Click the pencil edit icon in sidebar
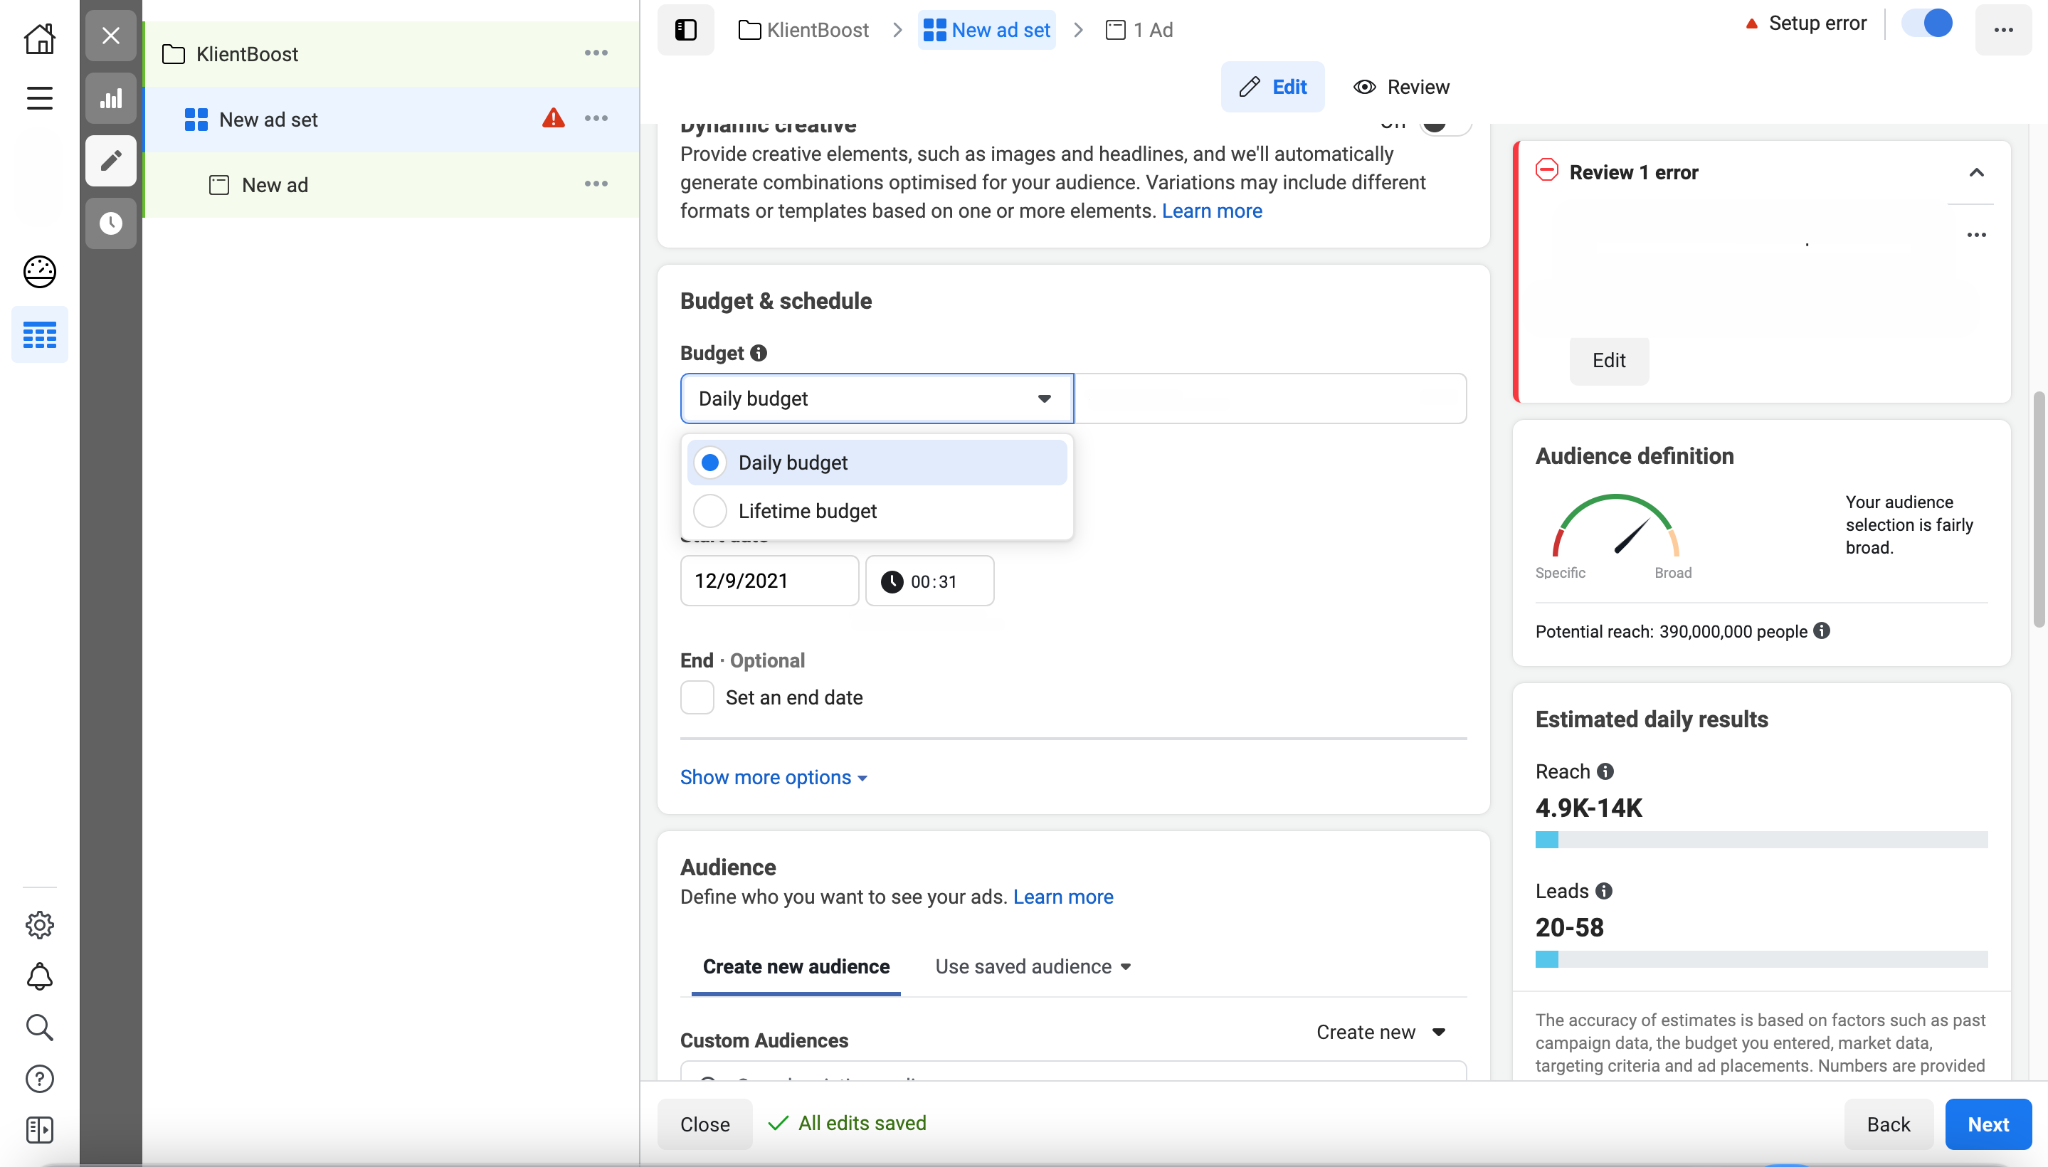Screen dimensions: 2048x1167 111,160
